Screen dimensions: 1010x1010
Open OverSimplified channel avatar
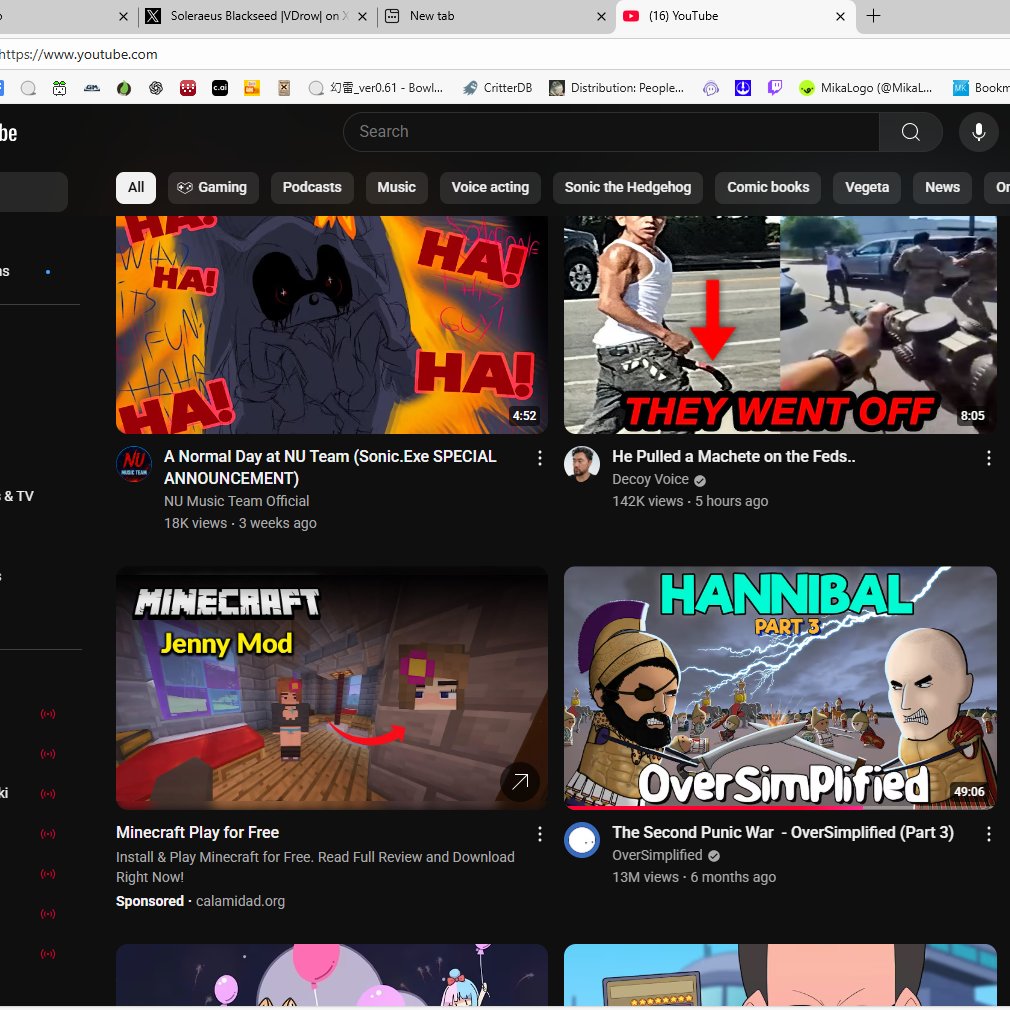tap(582, 840)
